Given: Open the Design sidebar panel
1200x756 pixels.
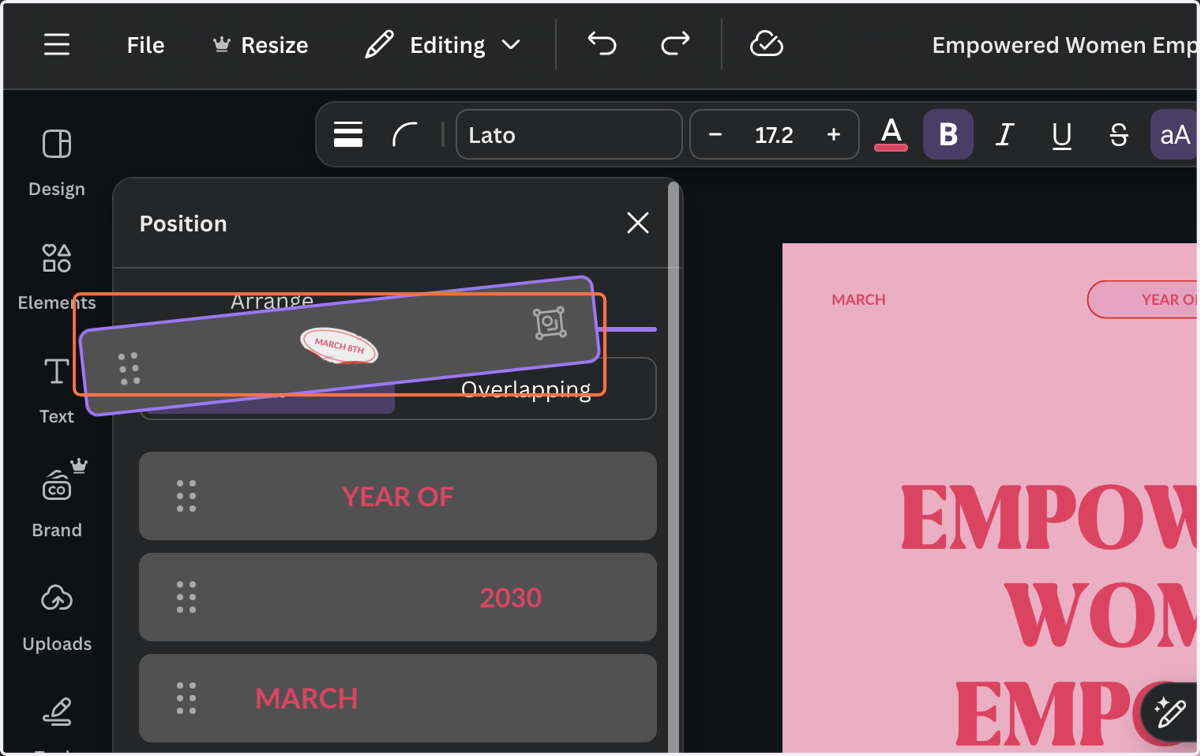Looking at the screenshot, I should click(57, 162).
